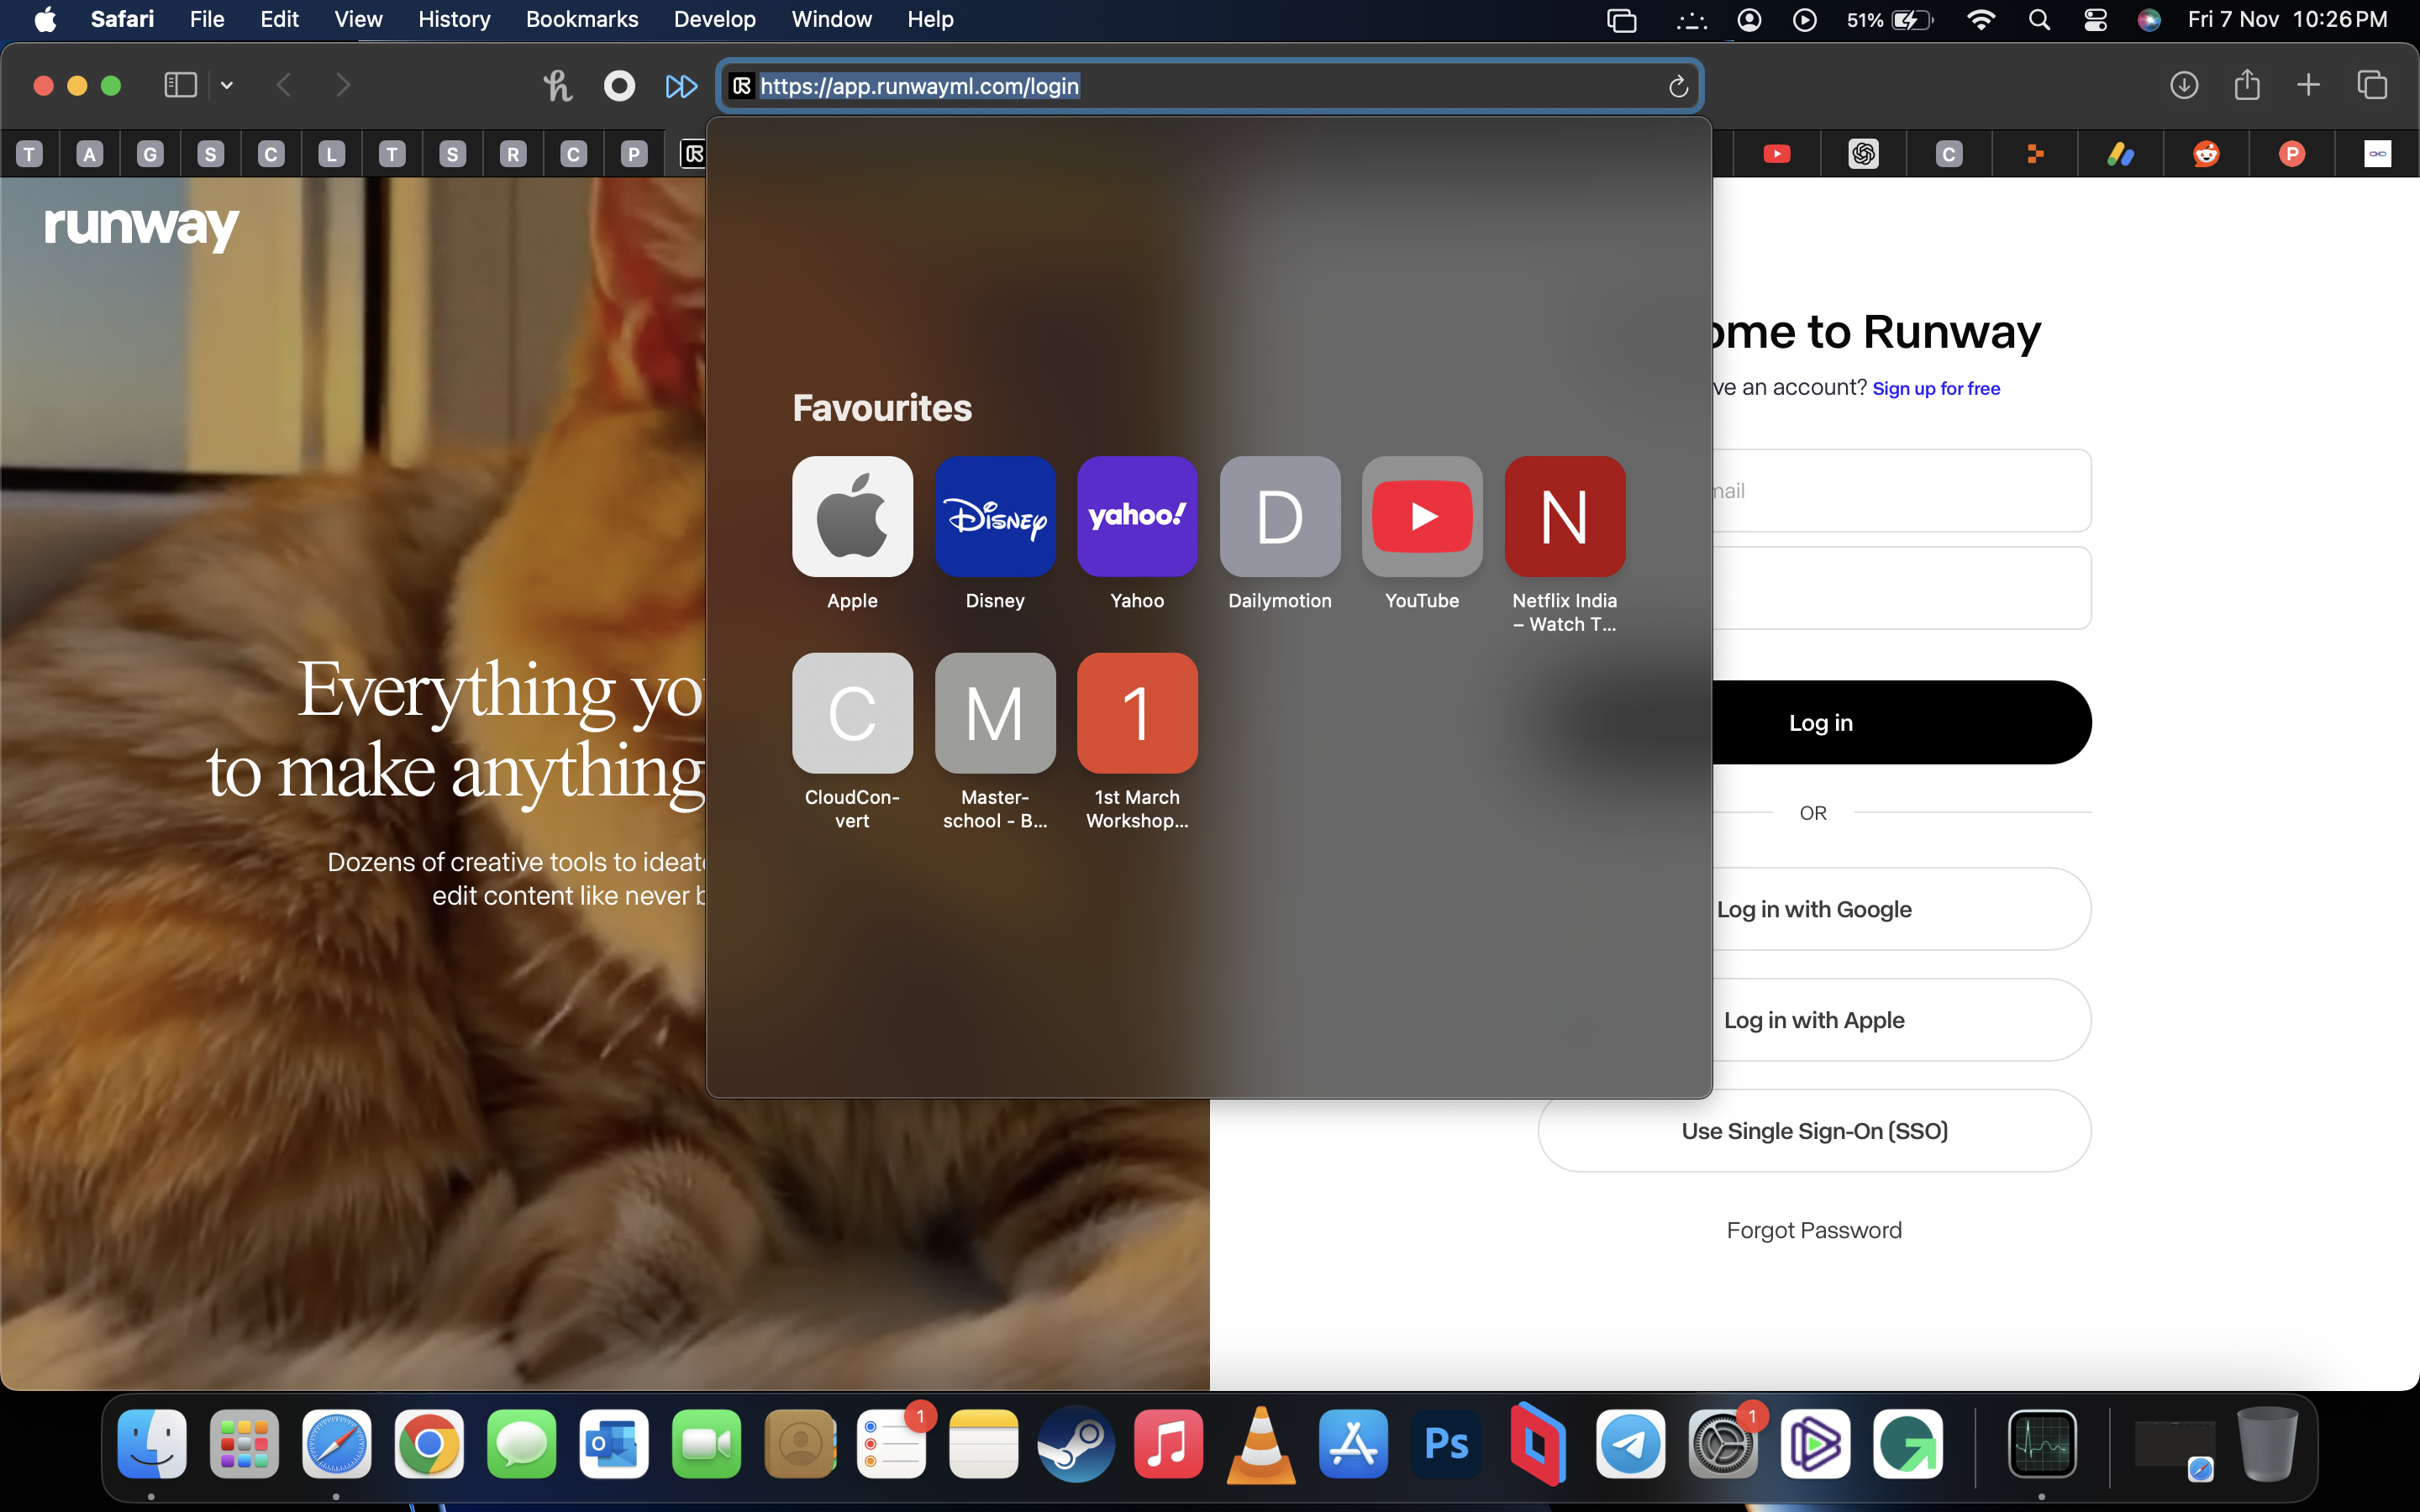This screenshot has width=2420, height=1512.
Task: Open the Disney favourite
Action: tap(994, 517)
